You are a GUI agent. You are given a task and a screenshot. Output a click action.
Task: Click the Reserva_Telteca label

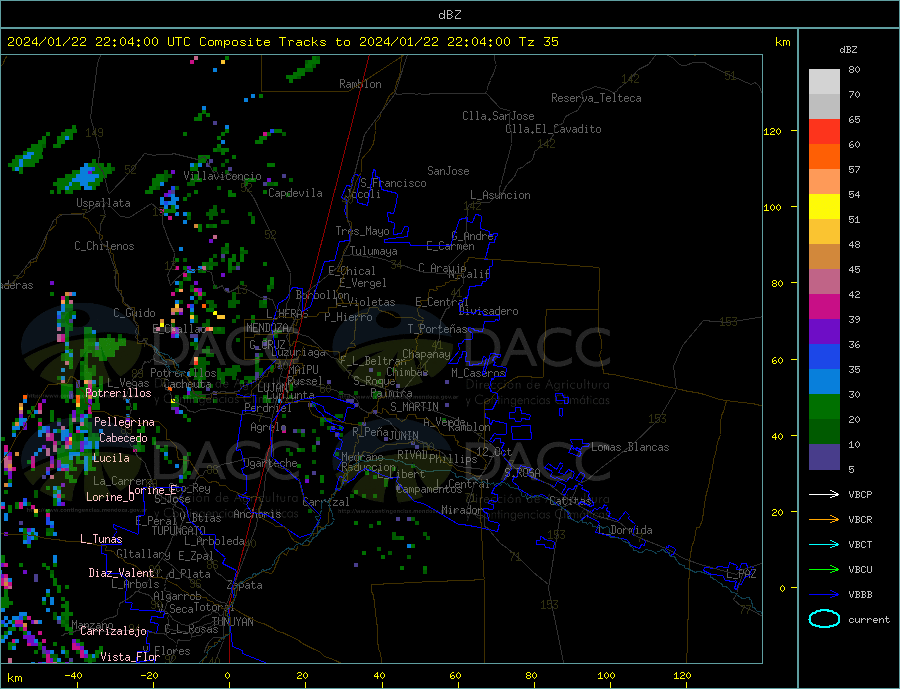pyautogui.click(x=596, y=98)
